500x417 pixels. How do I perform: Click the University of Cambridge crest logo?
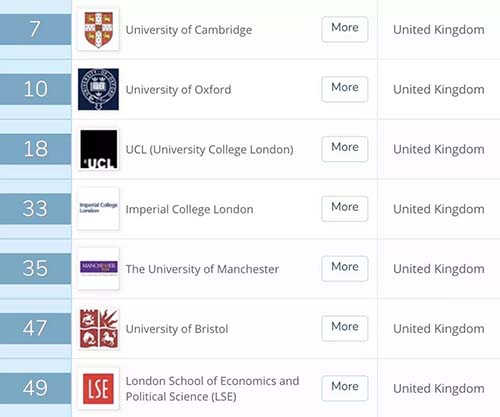click(98, 30)
